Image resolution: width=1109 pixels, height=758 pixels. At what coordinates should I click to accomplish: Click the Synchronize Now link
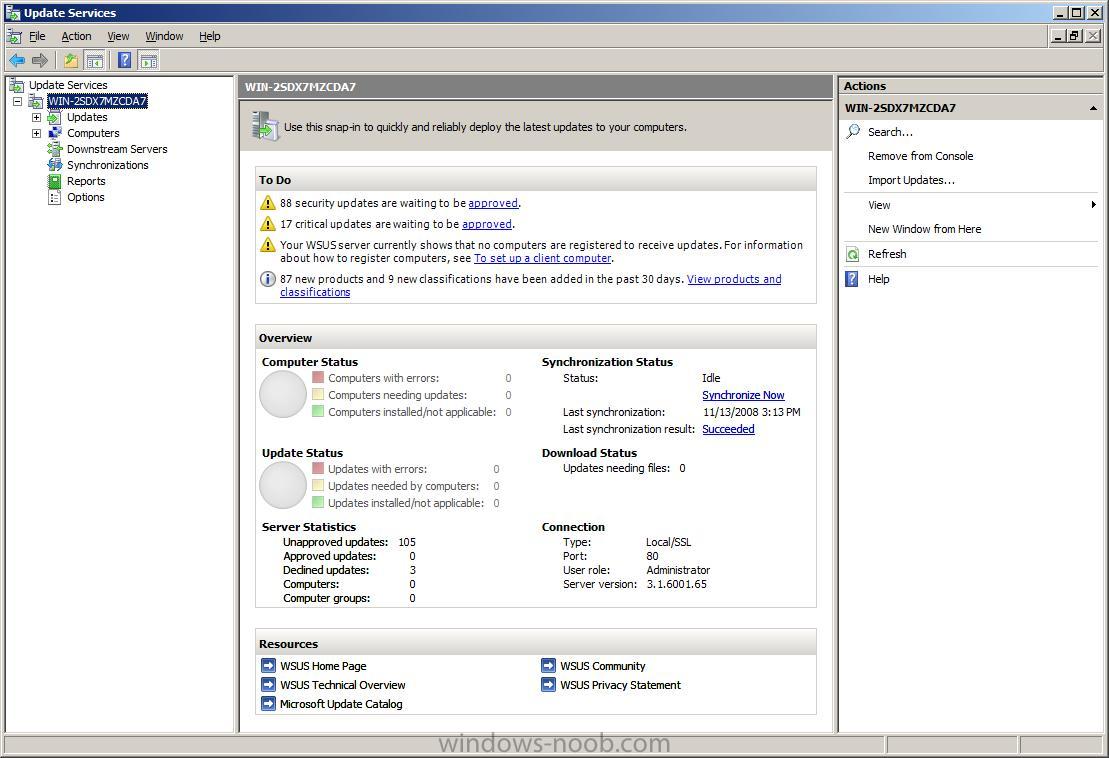pyautogui.click(x=743, y=395)
